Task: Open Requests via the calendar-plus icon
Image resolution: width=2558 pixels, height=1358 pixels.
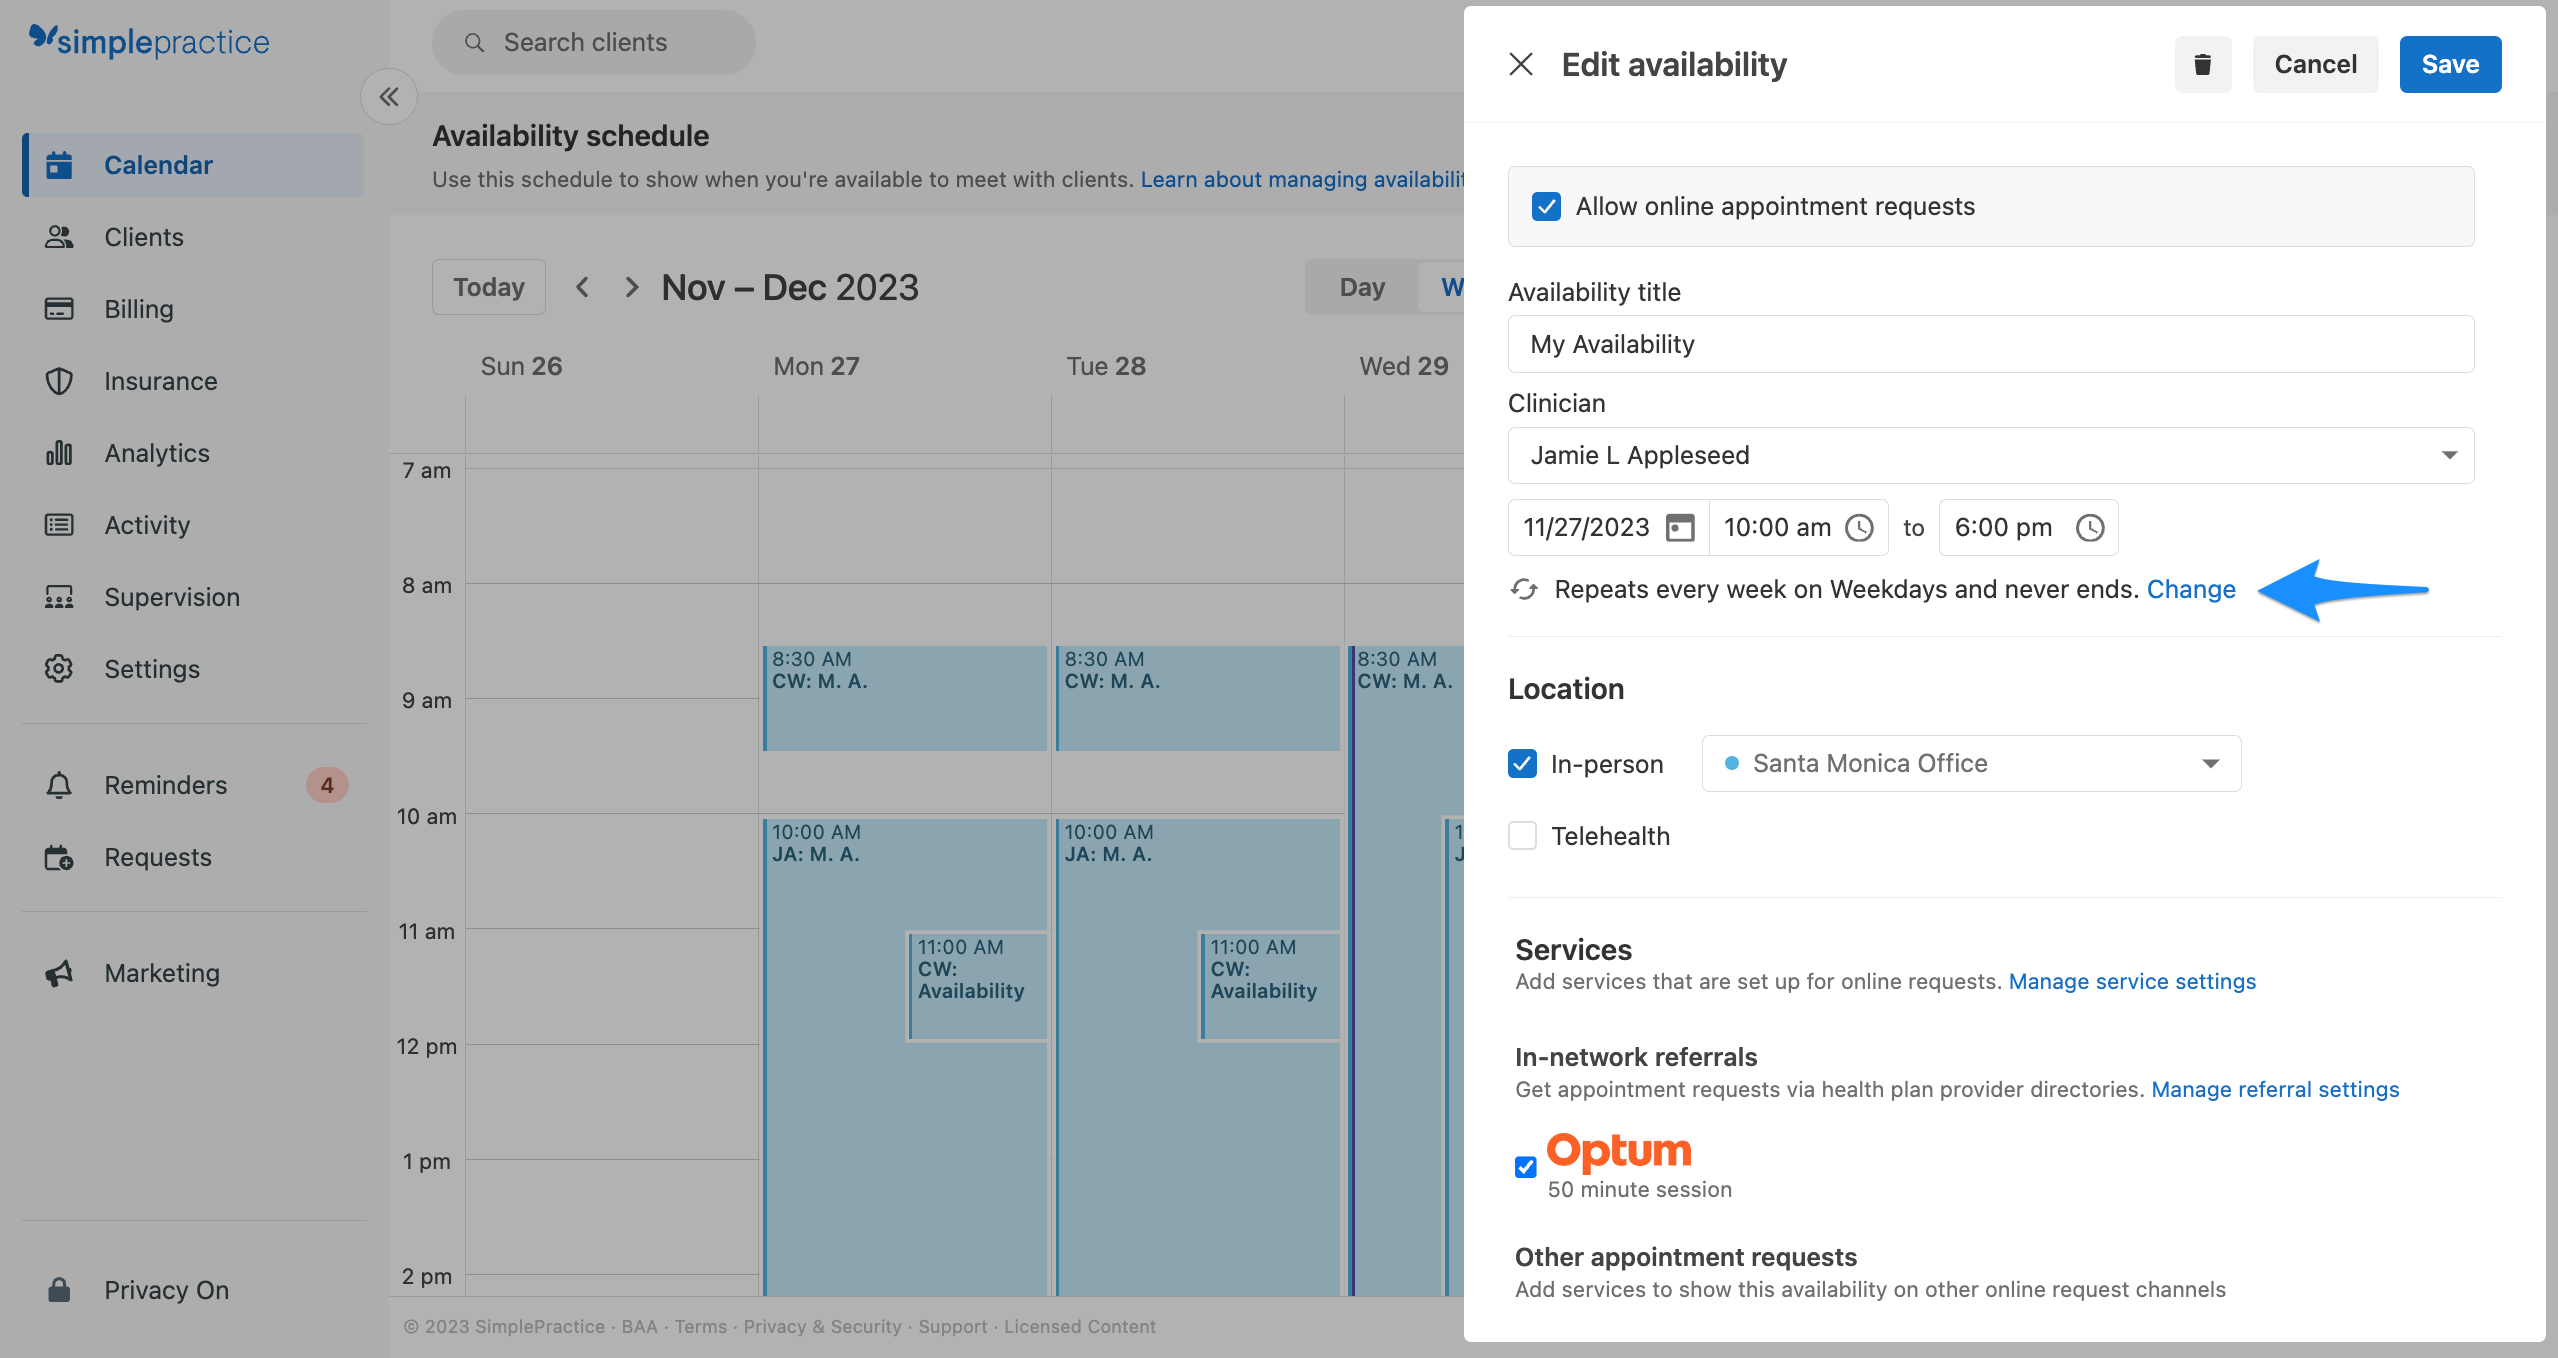Action: (x=59, y=857)
